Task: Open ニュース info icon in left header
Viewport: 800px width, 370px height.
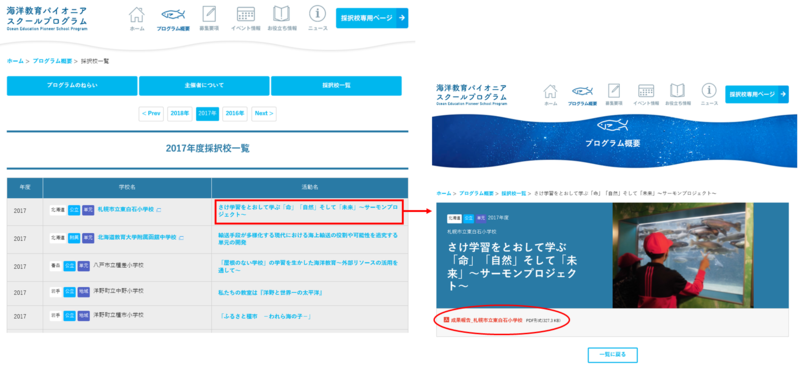Action: pyautogui.click(x=317, y=18)
